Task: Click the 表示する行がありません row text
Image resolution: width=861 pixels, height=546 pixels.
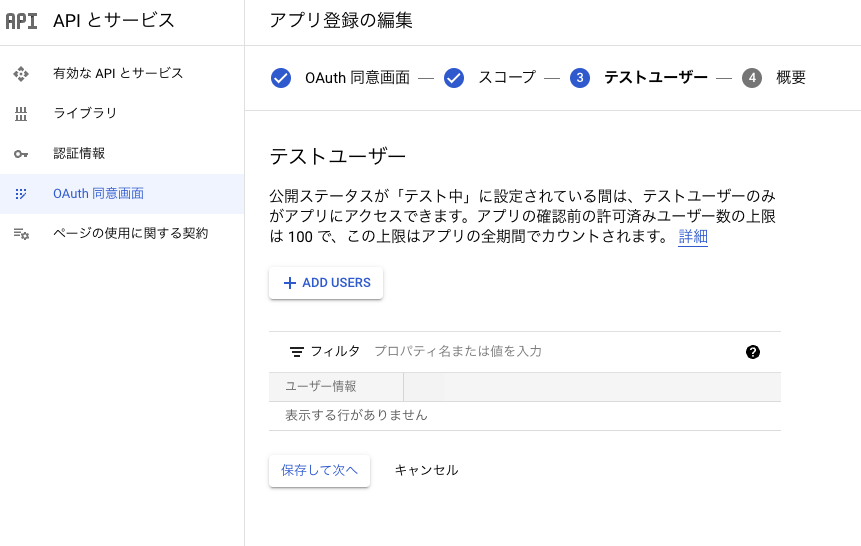Action: click(x=356, y=415)
